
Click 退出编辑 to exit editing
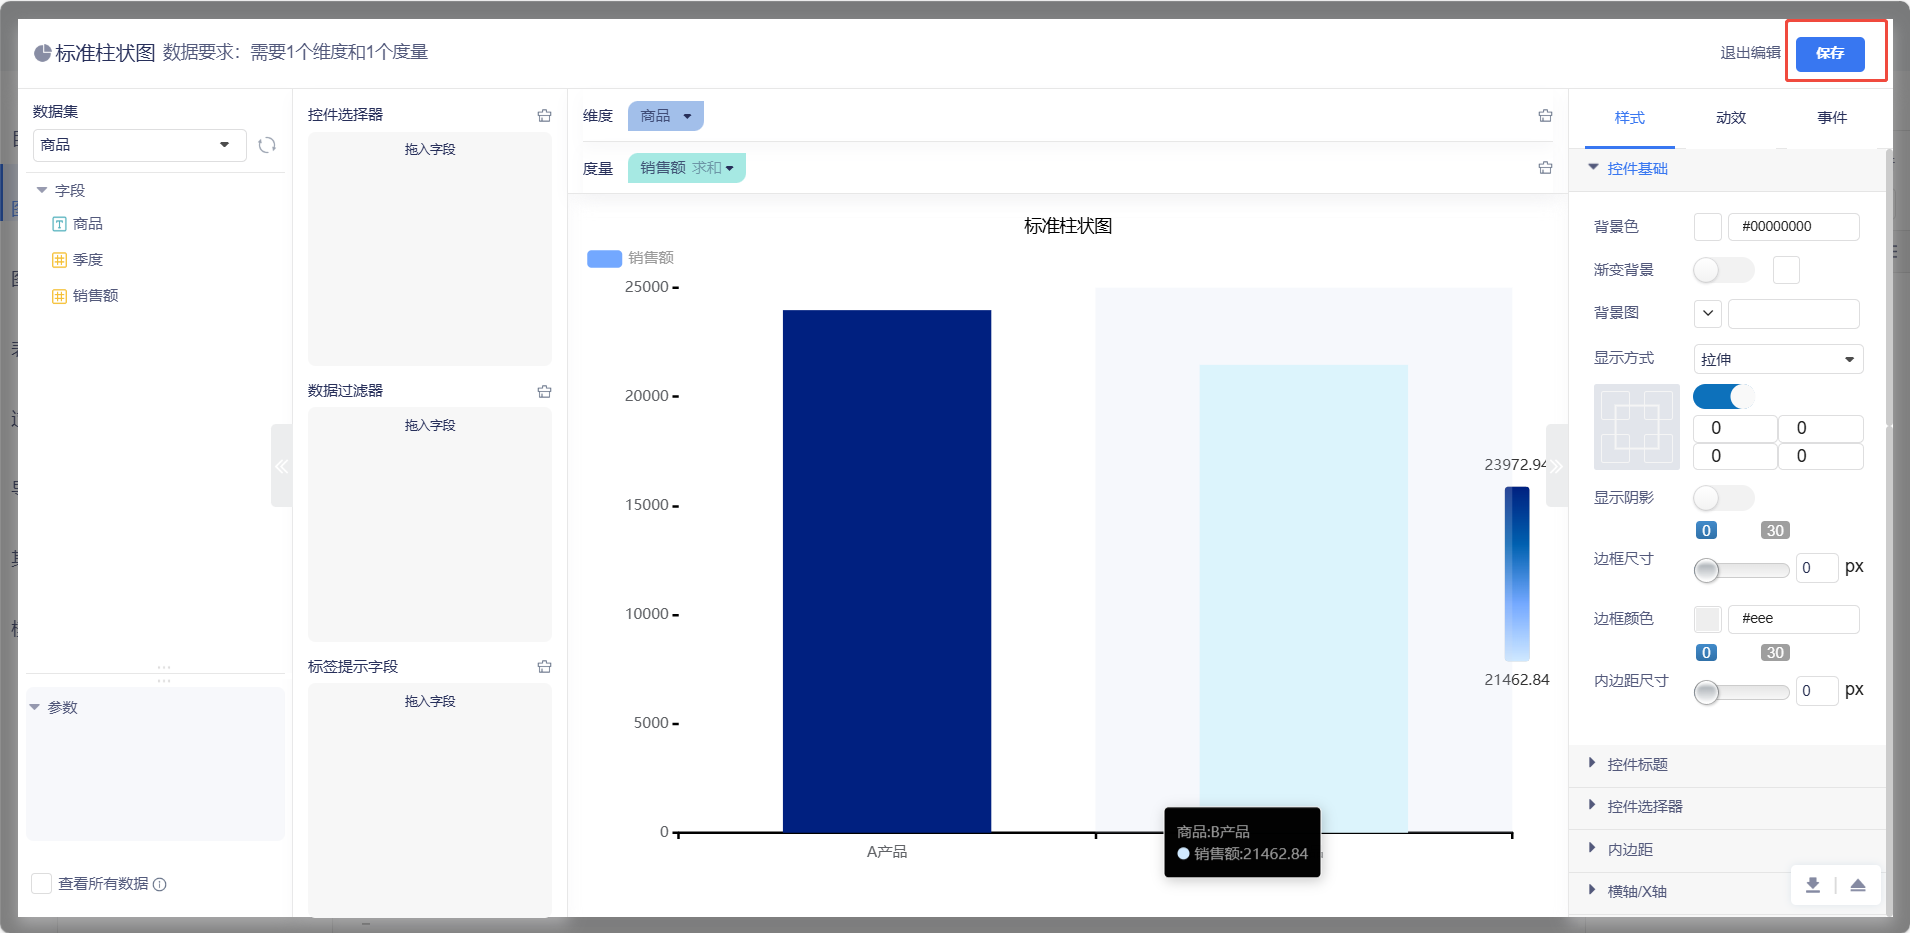1749,53
